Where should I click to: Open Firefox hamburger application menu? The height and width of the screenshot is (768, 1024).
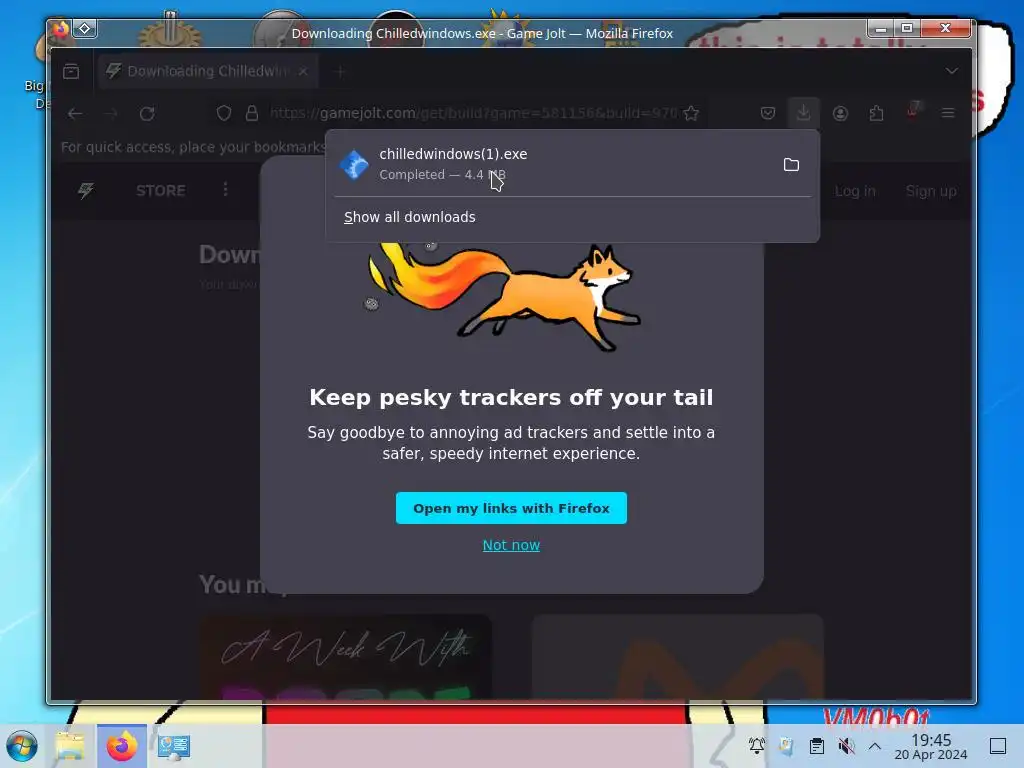click(948, 114)
